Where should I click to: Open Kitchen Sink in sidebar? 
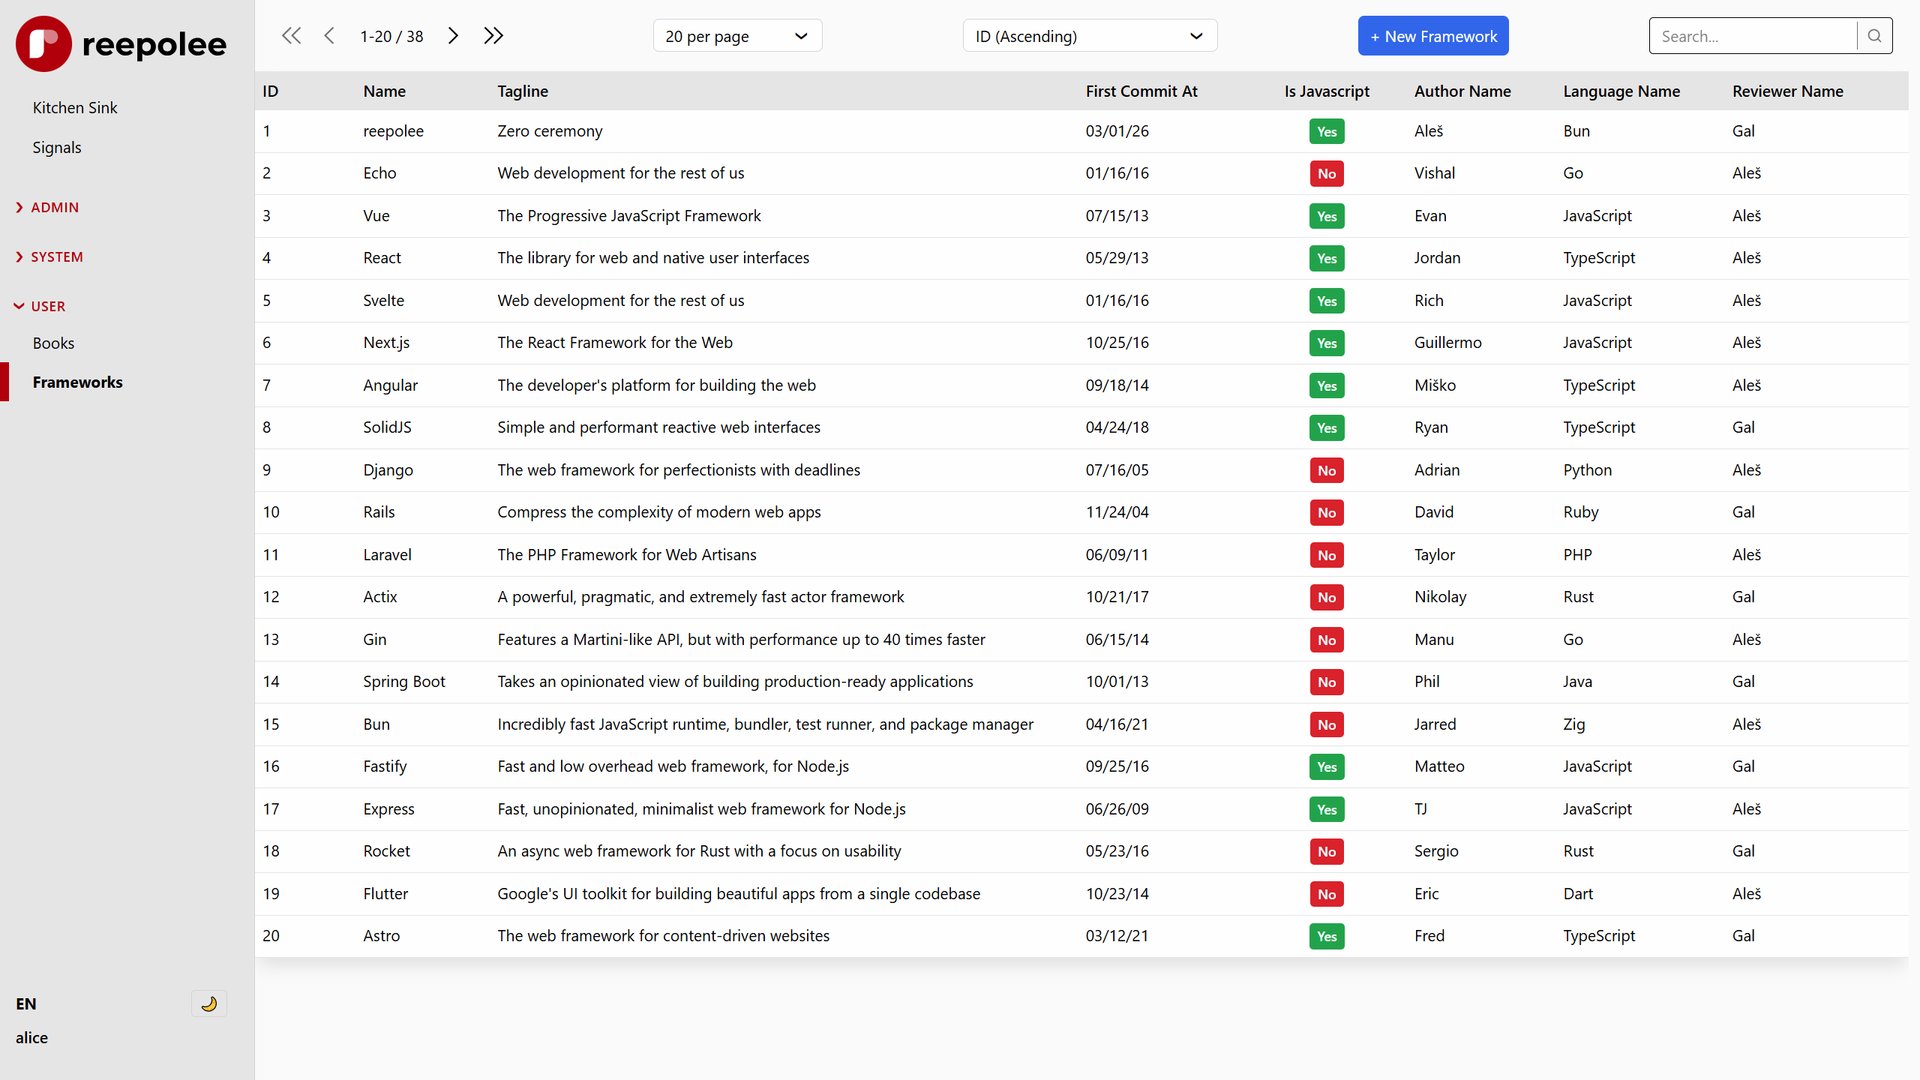coord(75,108)
